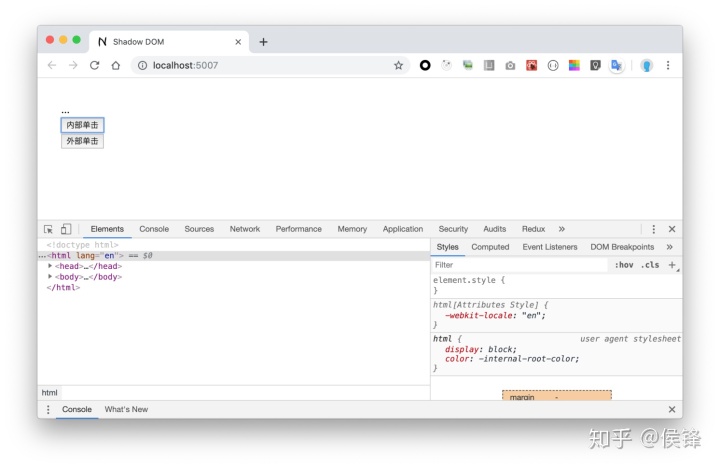720x468 pixels.
Task: Open the browser home page icon
Action: pyautogui.click(x=116, y=66)
